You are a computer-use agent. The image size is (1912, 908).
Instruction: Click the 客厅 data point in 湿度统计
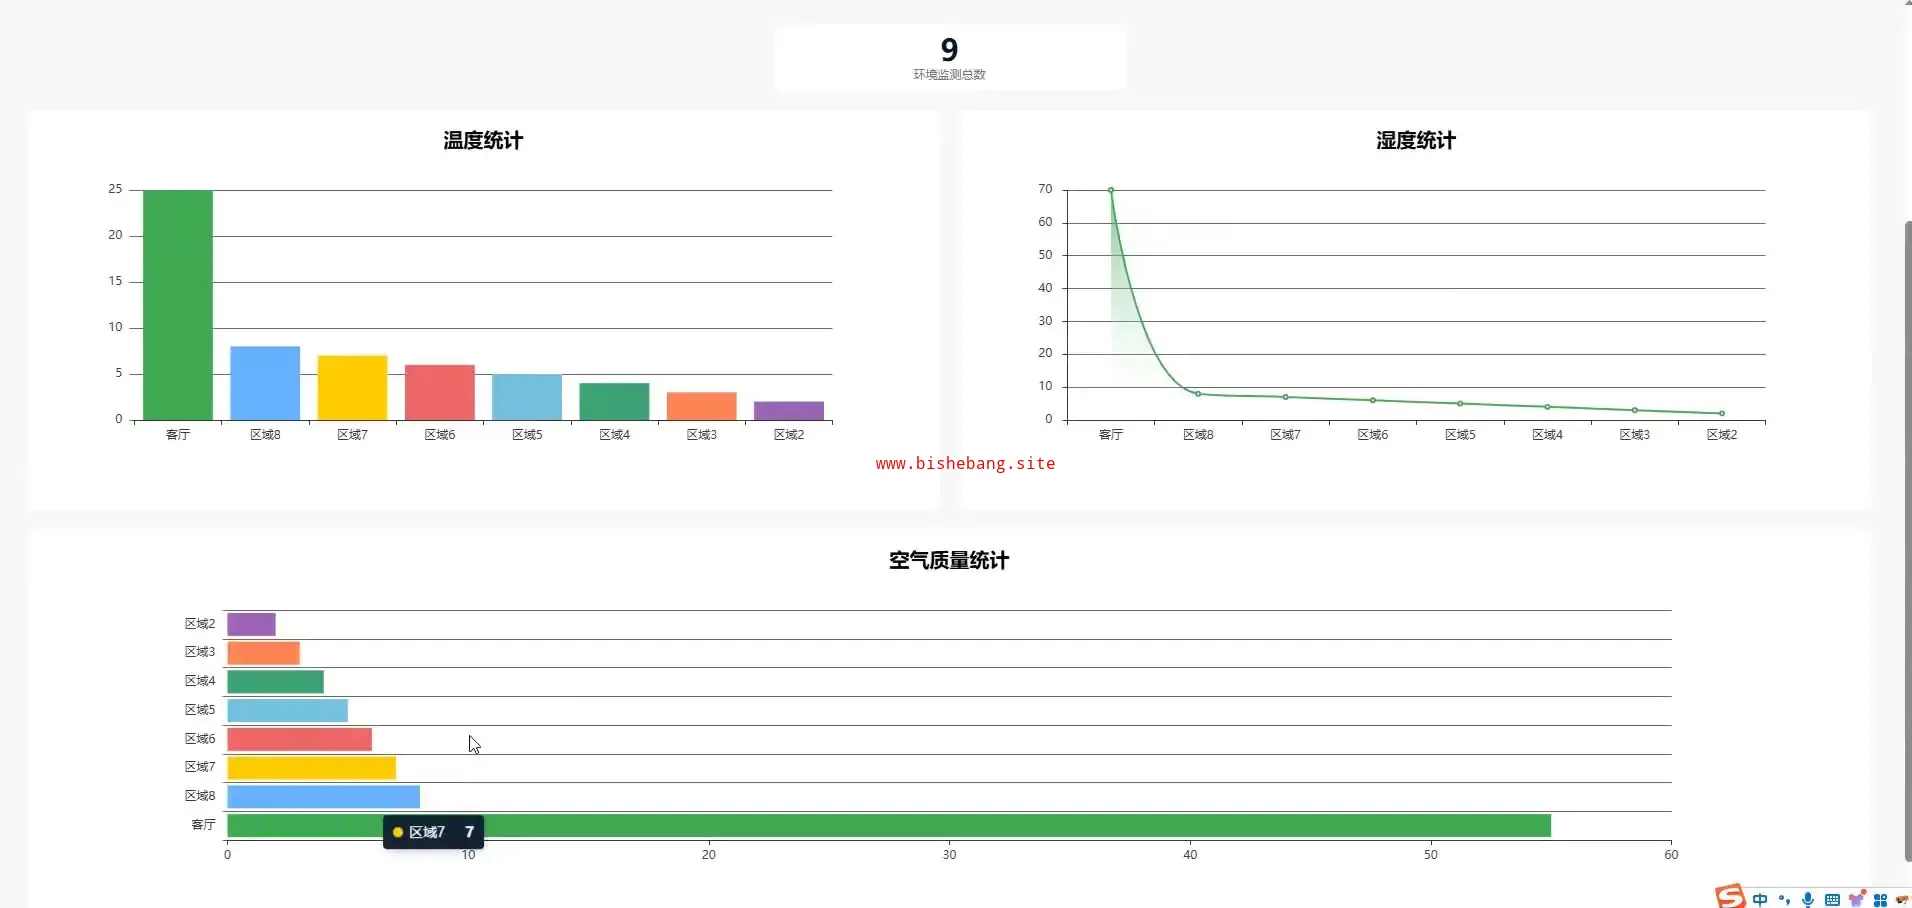pos(1111,190)
